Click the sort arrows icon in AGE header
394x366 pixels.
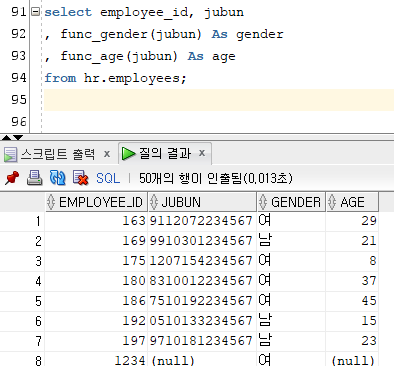(332, 202)
